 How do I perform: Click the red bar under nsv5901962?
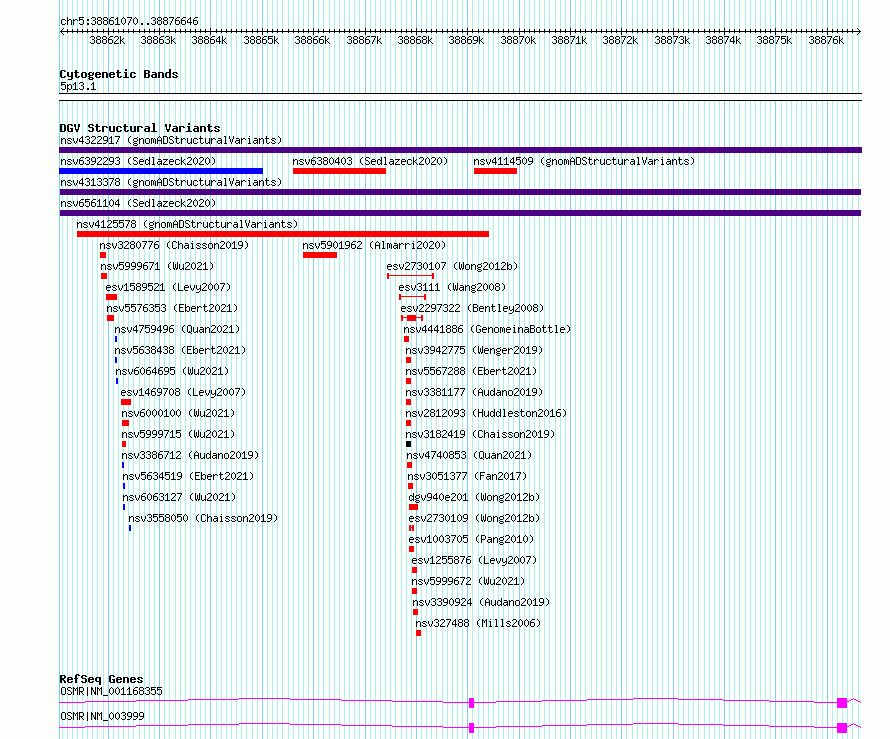(x=320, y=255)
